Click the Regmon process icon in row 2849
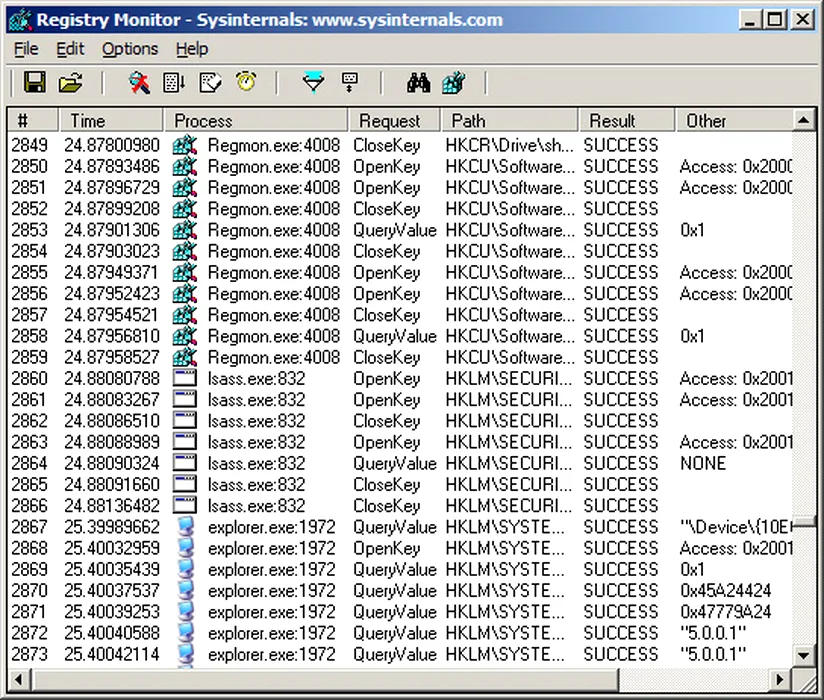This screenshot has height=700, width=824. point(185,145)
